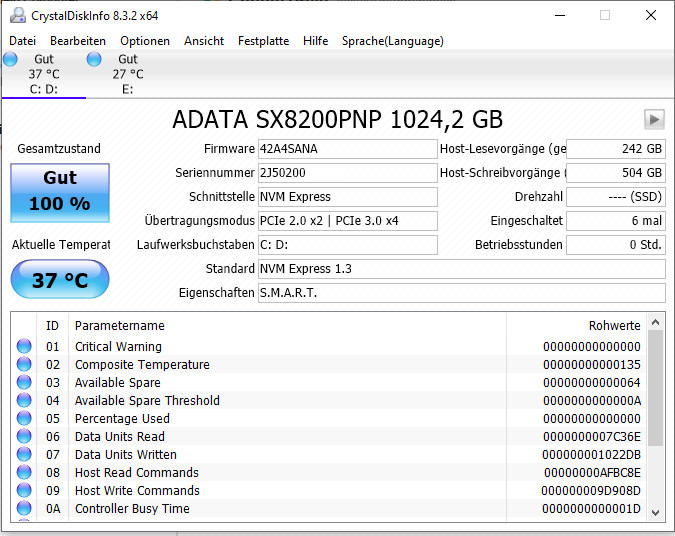
Task: Open the Bearbeiten menu
Action: (78, 41)
